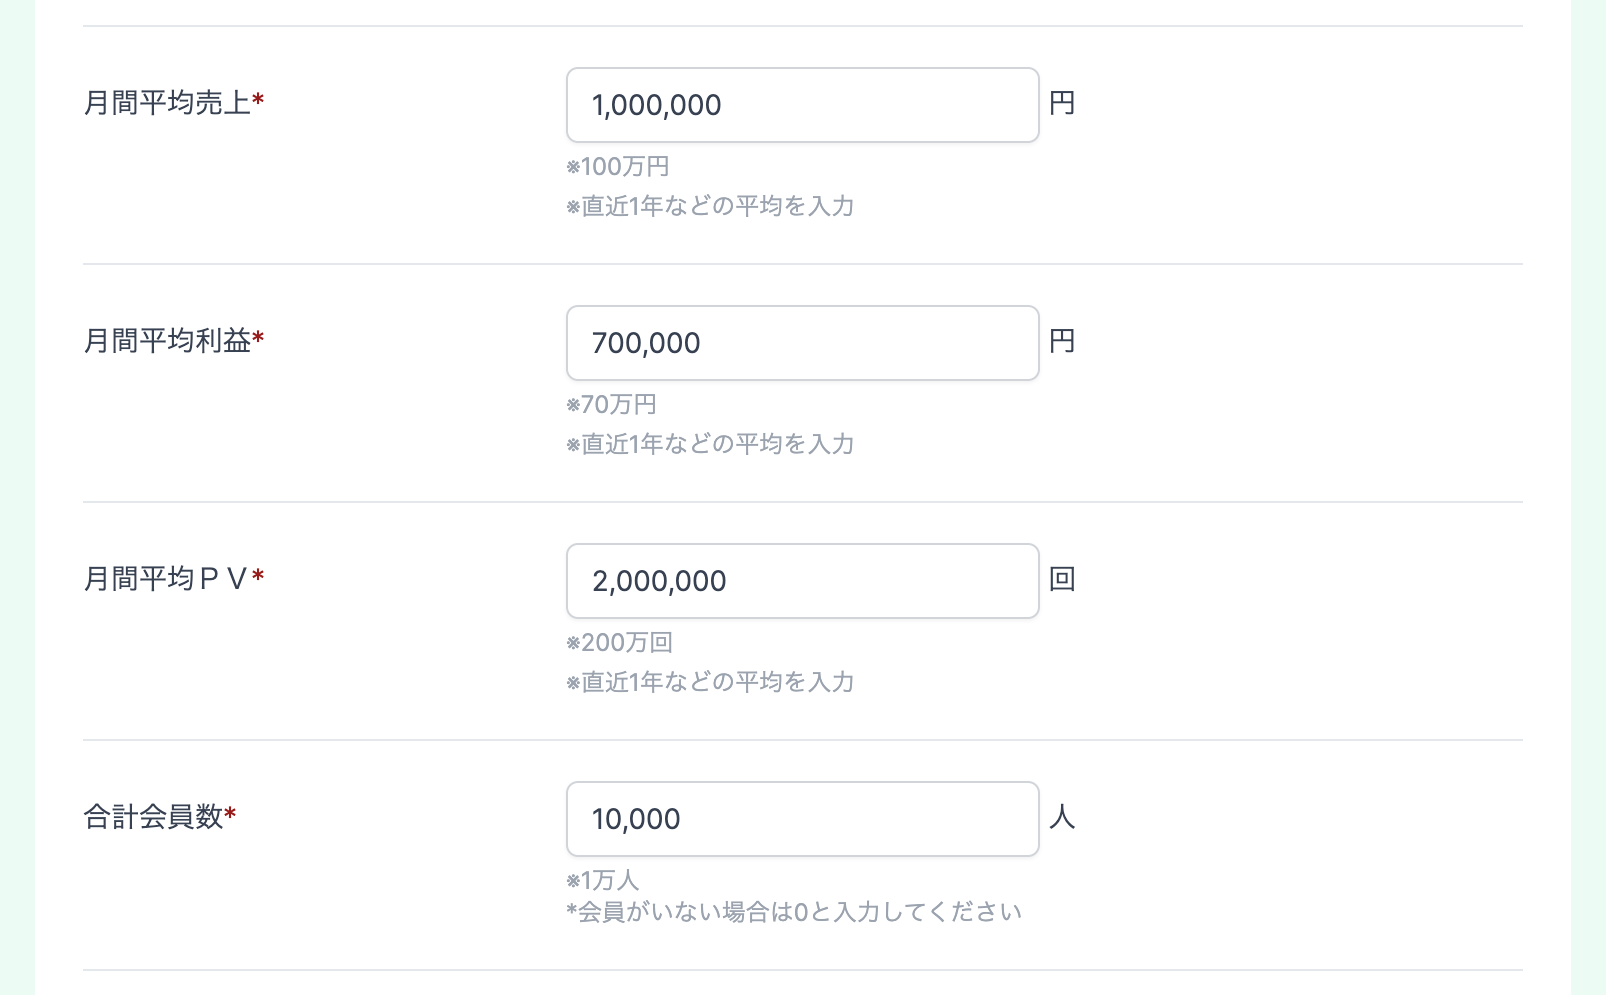Click the 月間平均売上 label text
The height and width of the screenshot is (995, 1606).
pyautogui.click(x=167, y=102)
